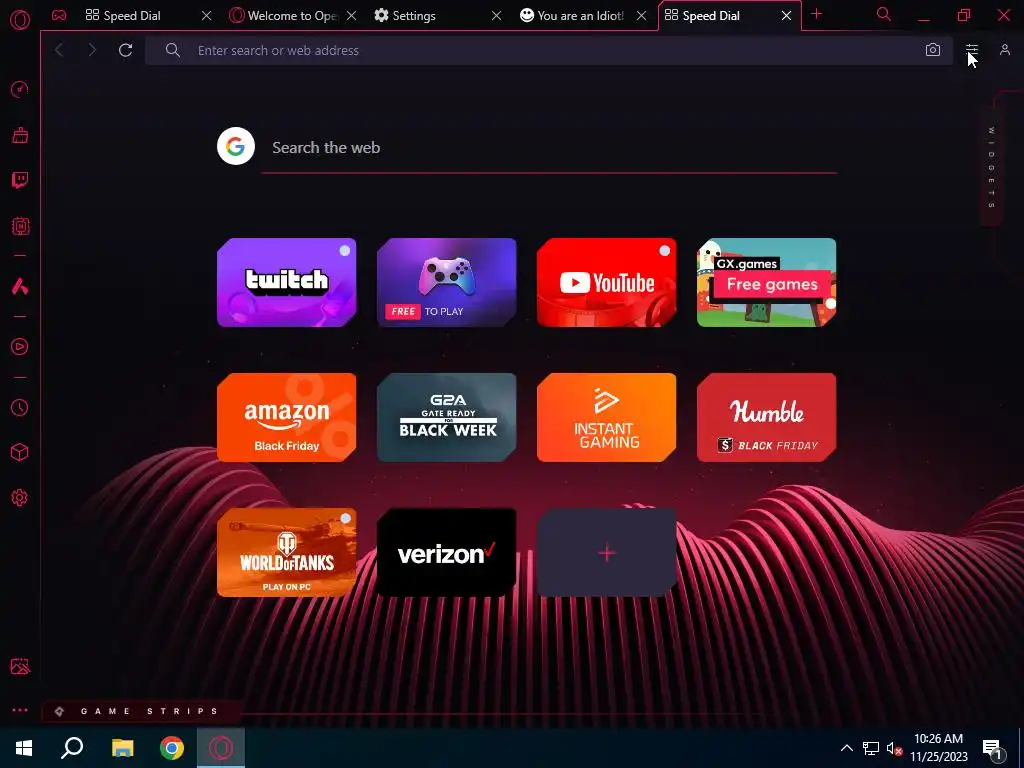Take a snapshot with camera icon
Image resolution: width=1024 pixels, height=768 pixels.
tap(933, 50)
